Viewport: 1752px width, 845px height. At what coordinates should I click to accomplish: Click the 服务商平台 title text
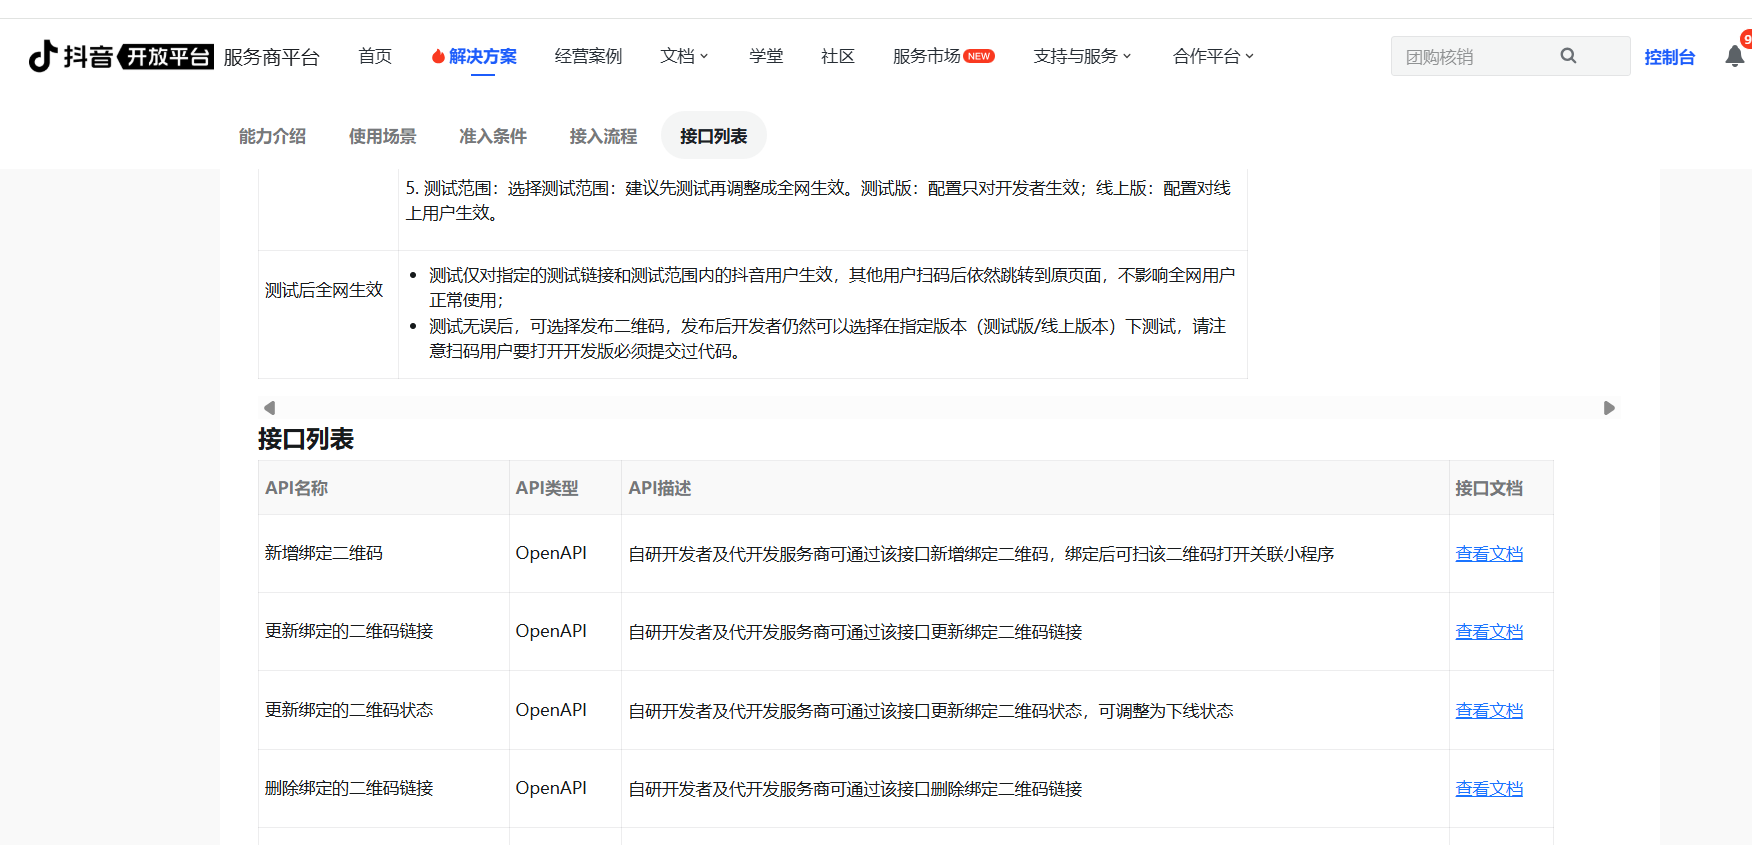click(271, 57)
